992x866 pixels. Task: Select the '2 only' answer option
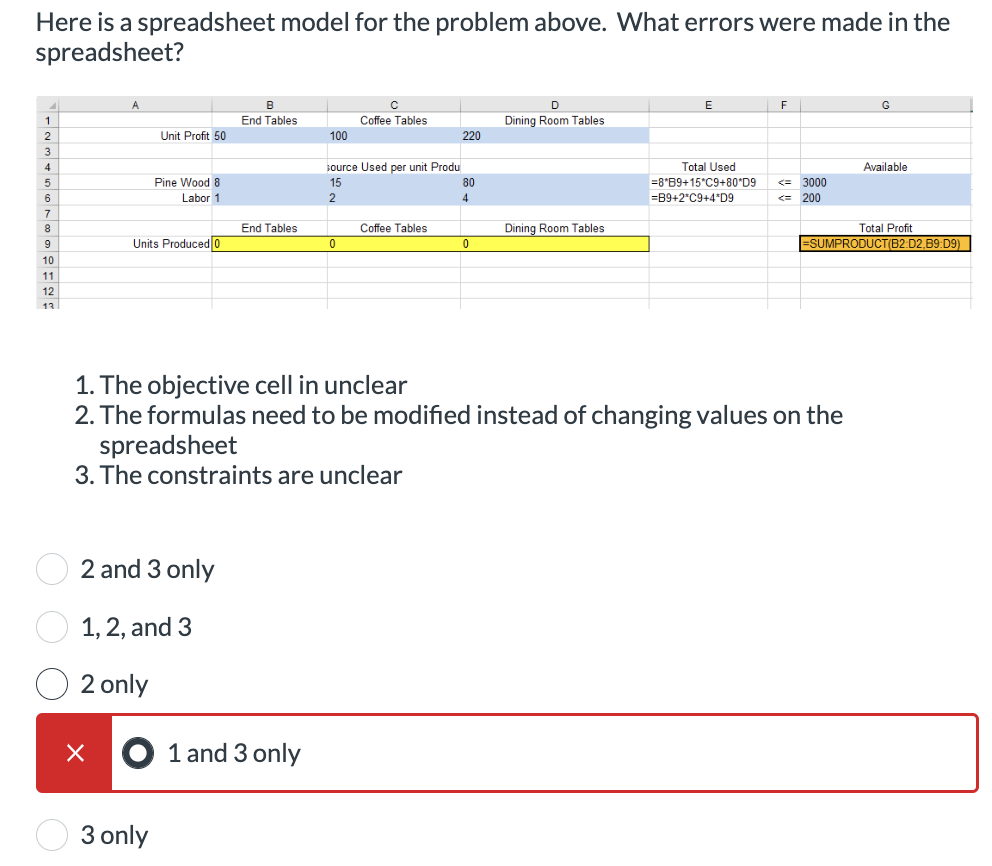coord(52,684)
